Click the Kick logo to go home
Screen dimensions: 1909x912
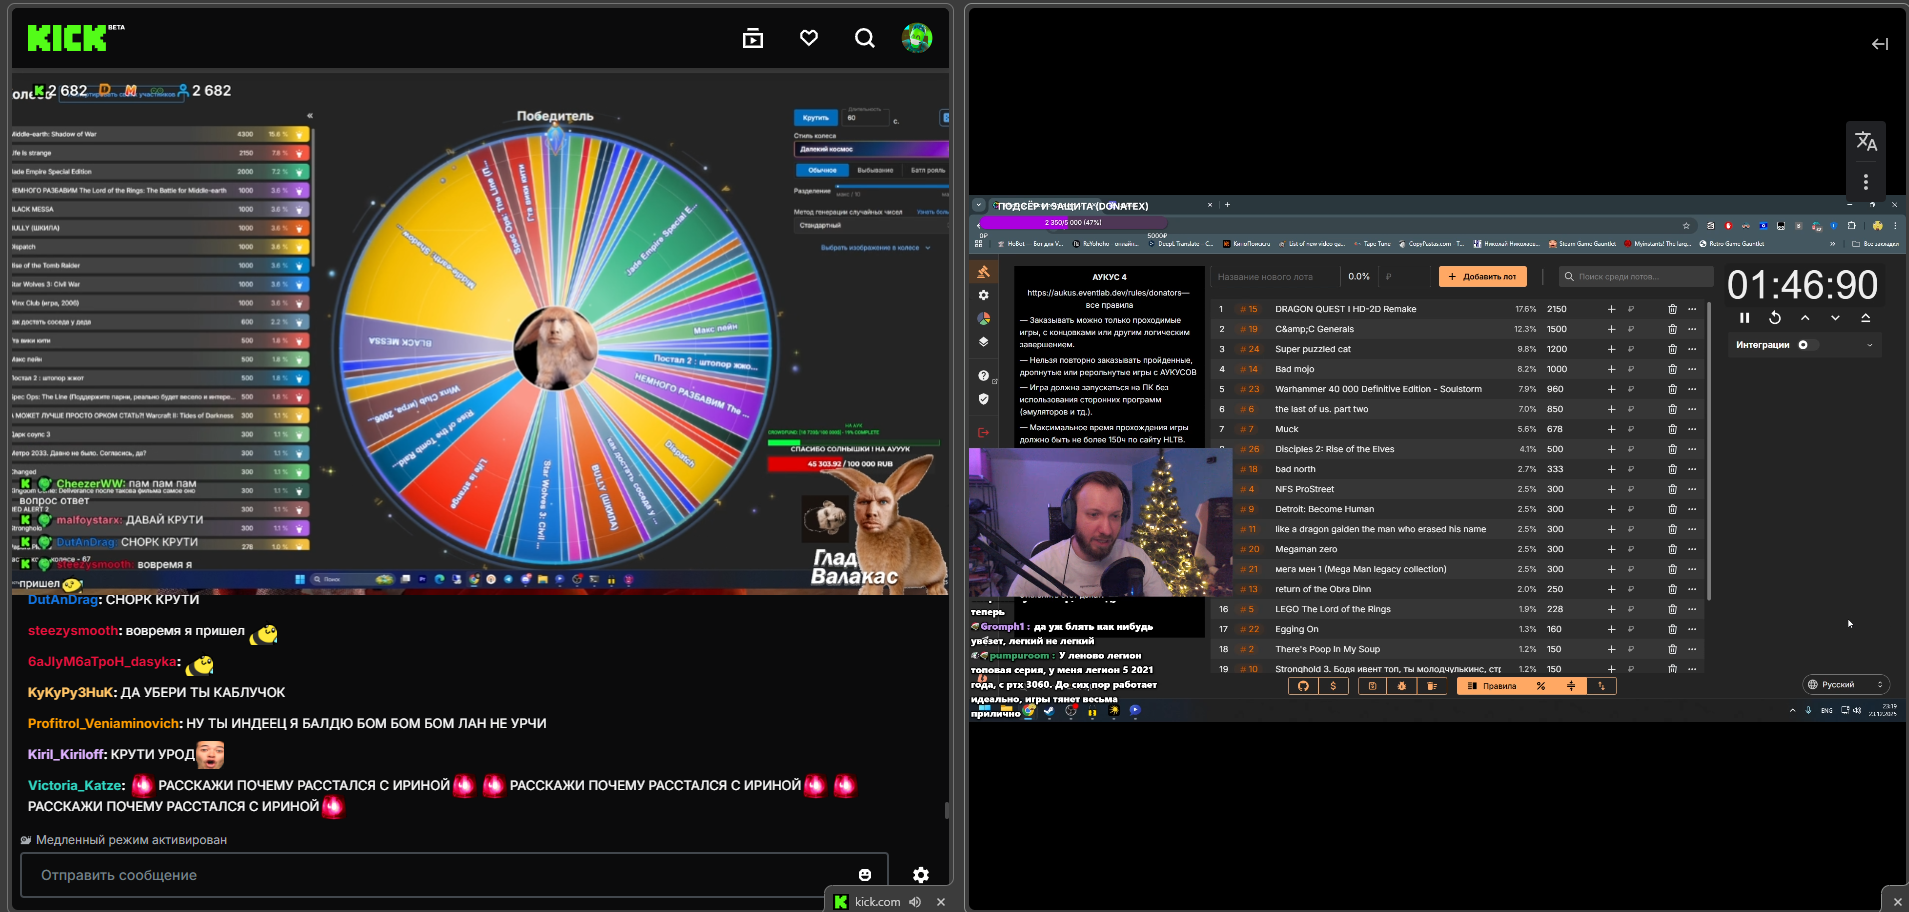pos(67,38)
